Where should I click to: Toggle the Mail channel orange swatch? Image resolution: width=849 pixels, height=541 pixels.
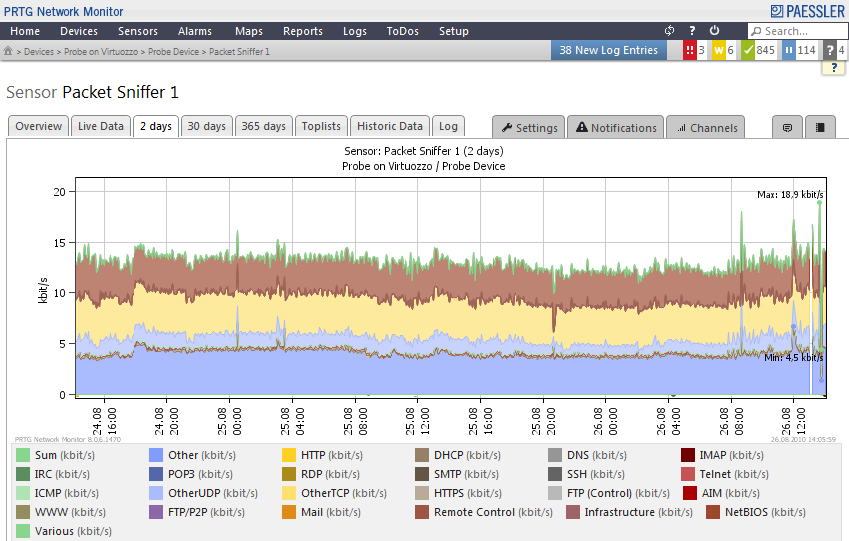(289, 512)
